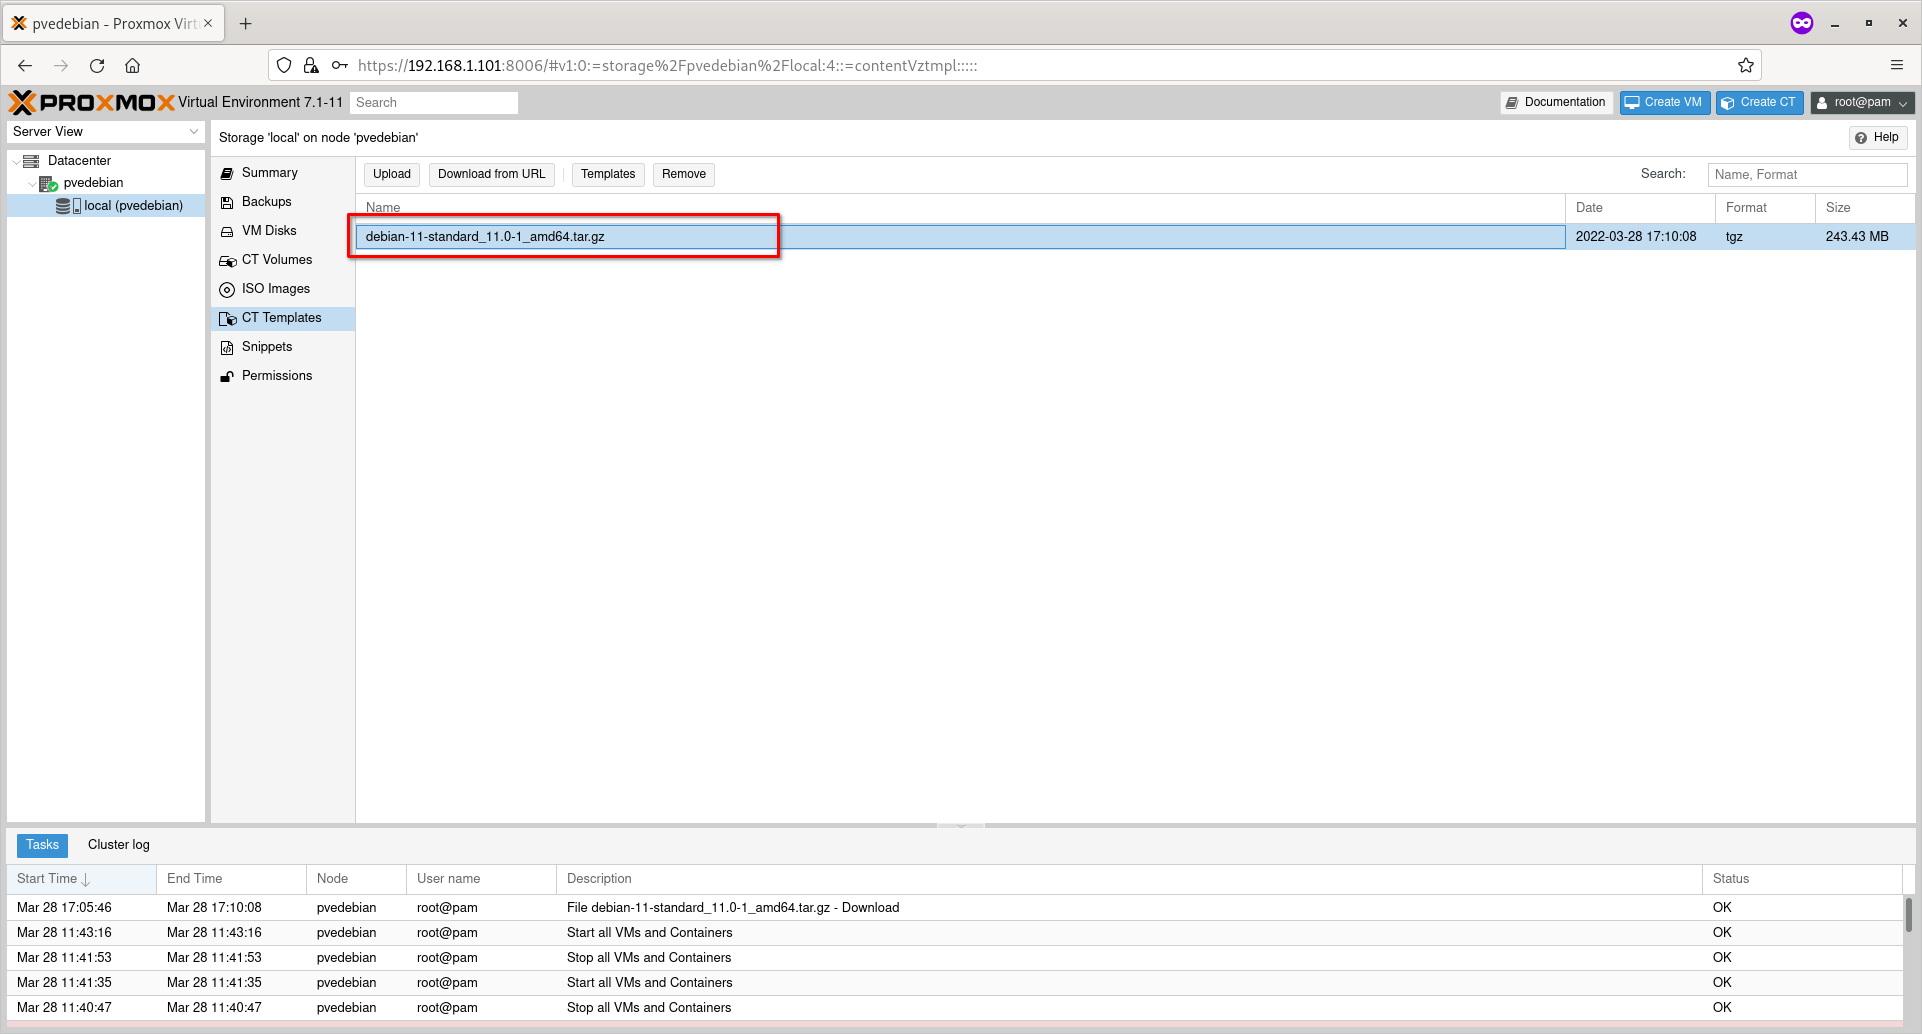
Task: Click the Permissions unlock icon
Action: (x=227, y=376)
